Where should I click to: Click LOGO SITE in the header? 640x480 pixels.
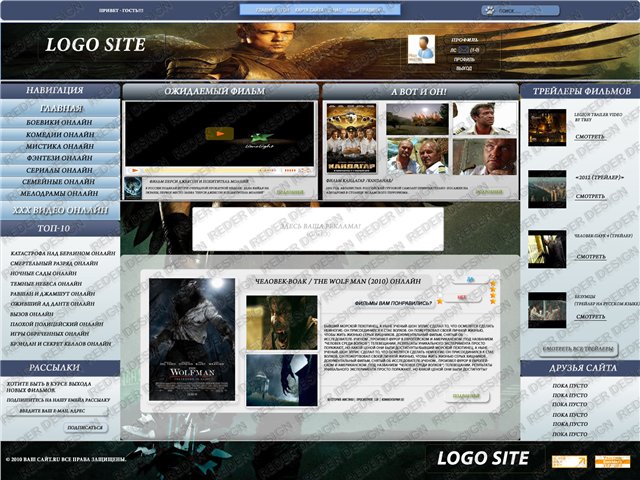click(96, 44)
